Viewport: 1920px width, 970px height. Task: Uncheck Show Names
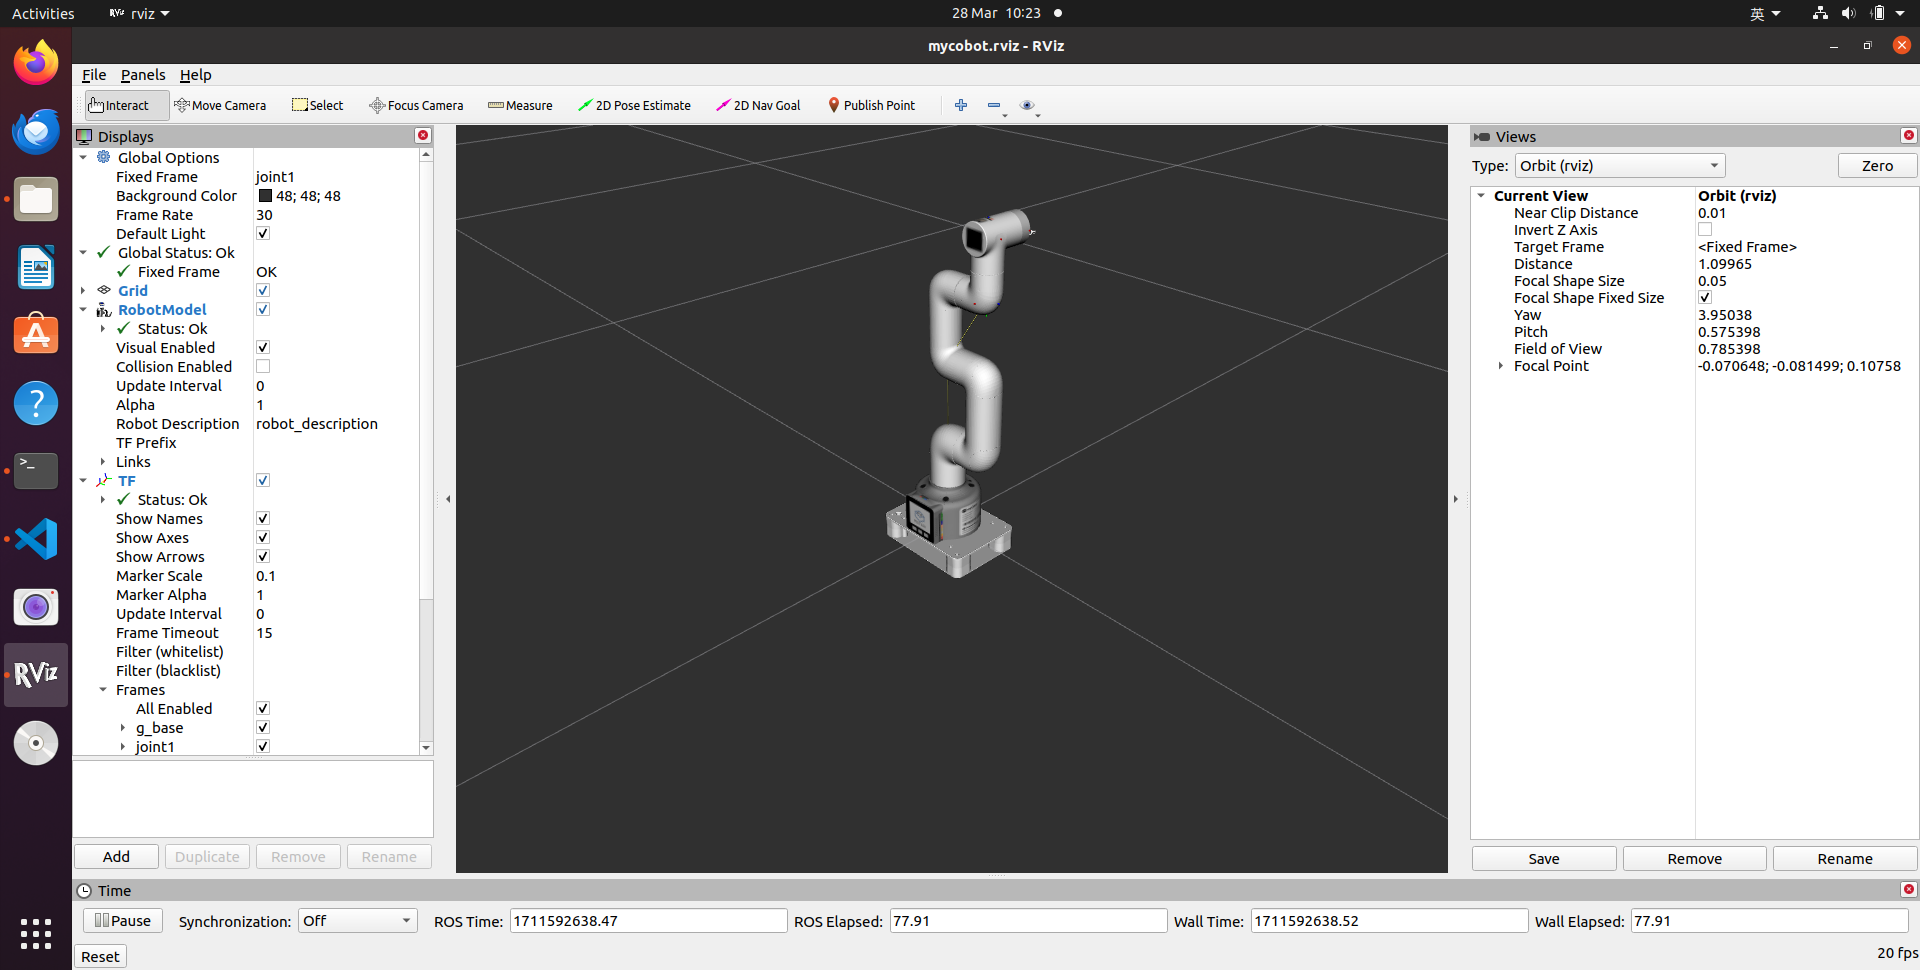pyautogui.click(x=263, y=518)
